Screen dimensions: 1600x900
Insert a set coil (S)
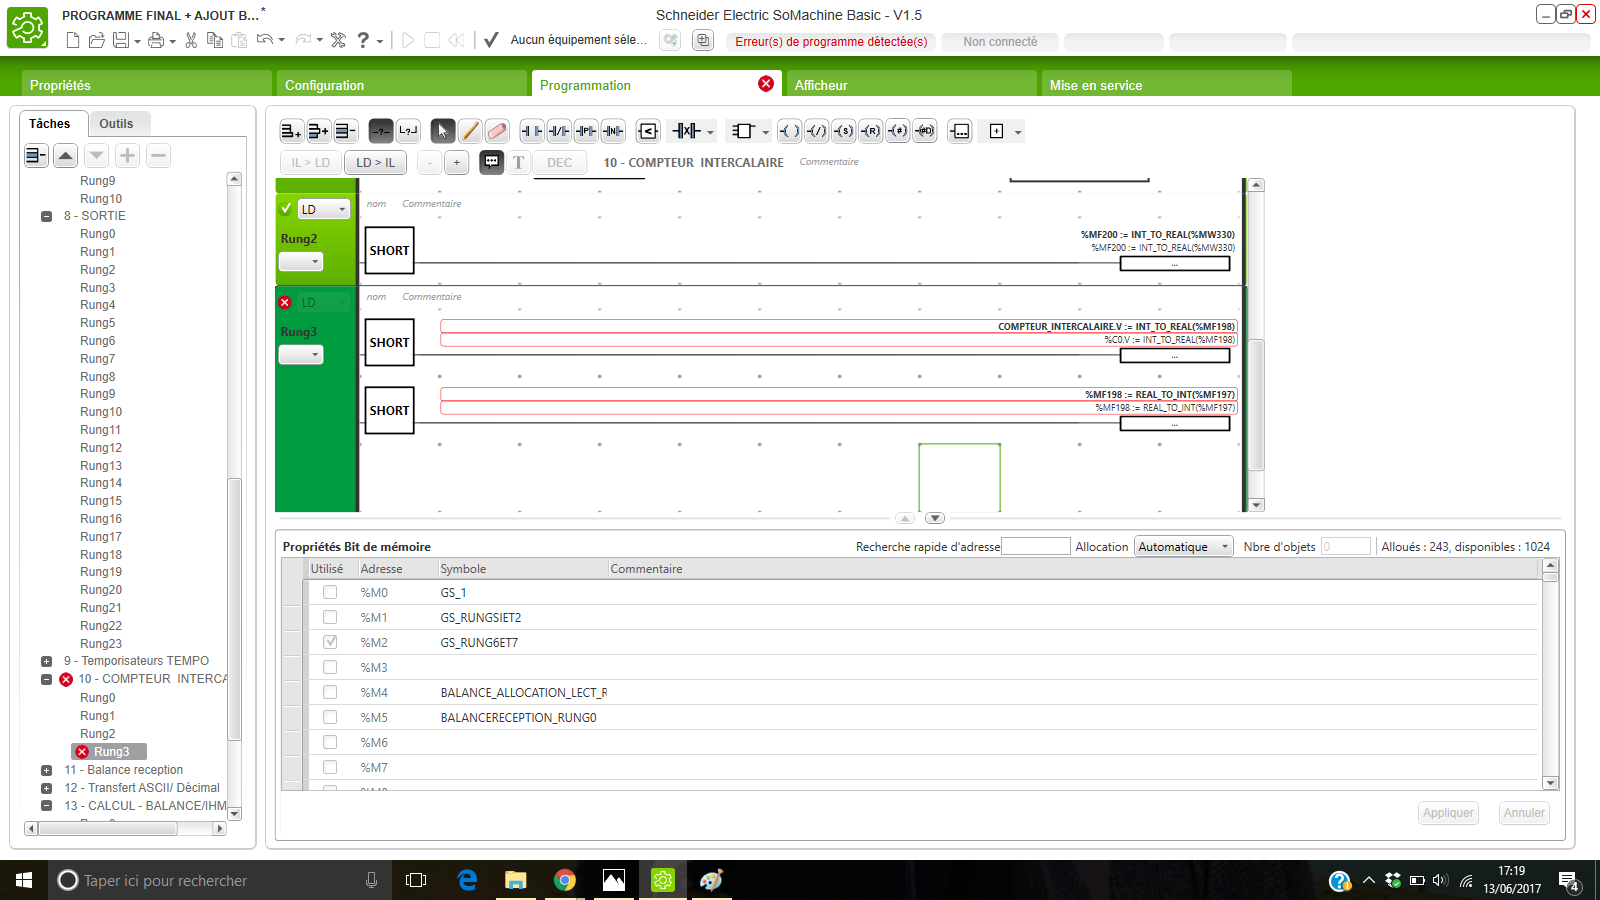(844, 131)
